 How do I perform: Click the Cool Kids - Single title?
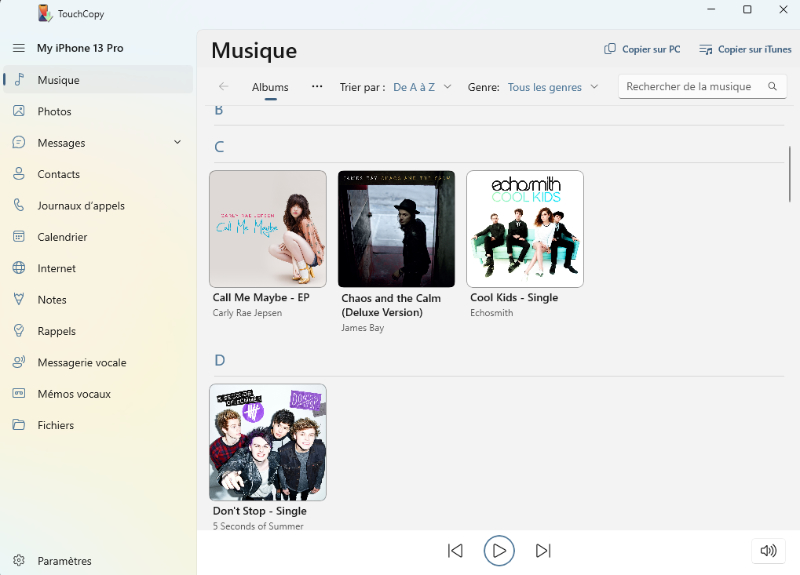[x=514, y=297]
